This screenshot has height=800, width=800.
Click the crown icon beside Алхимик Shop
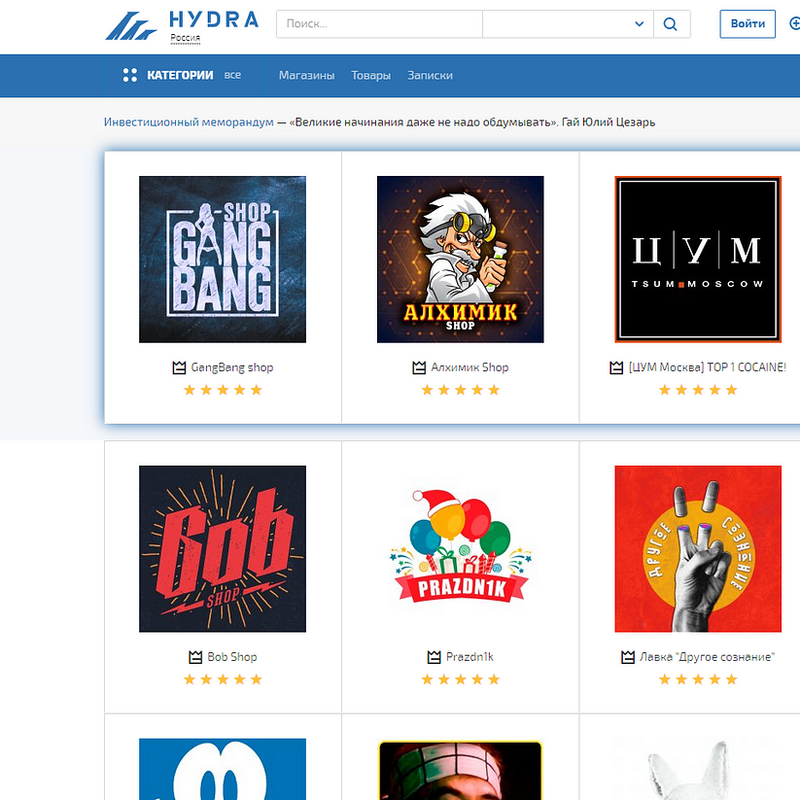(419, 368)
